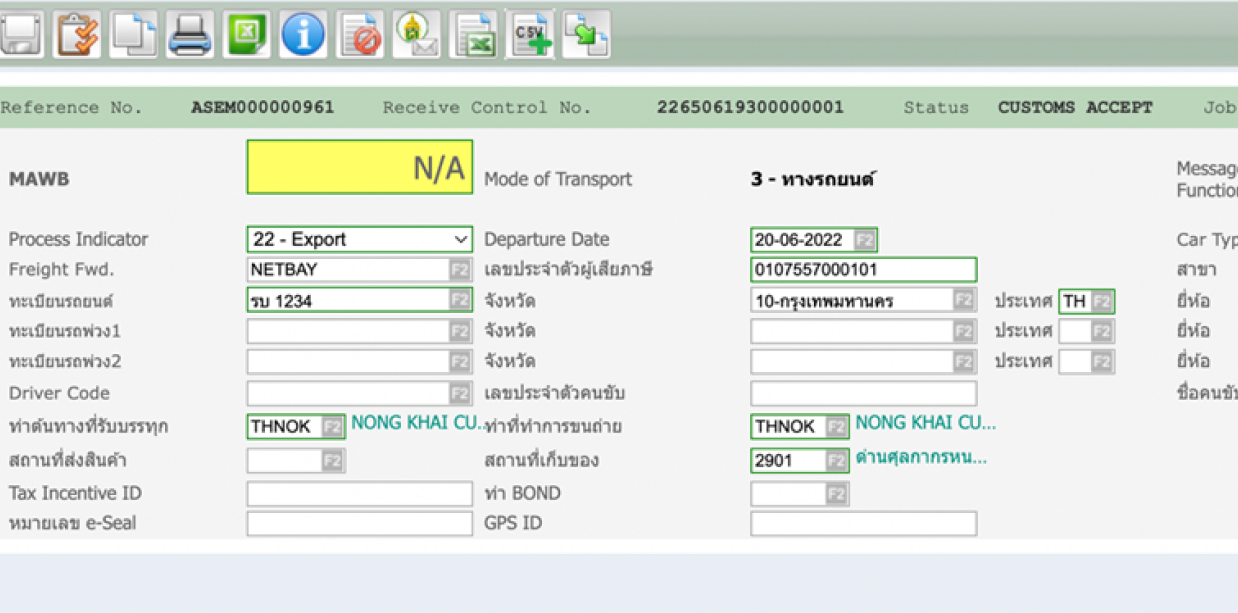Screen dimensions: 1238x613
Task: Open the blue information icon
Action: click(x=303, y=35)
